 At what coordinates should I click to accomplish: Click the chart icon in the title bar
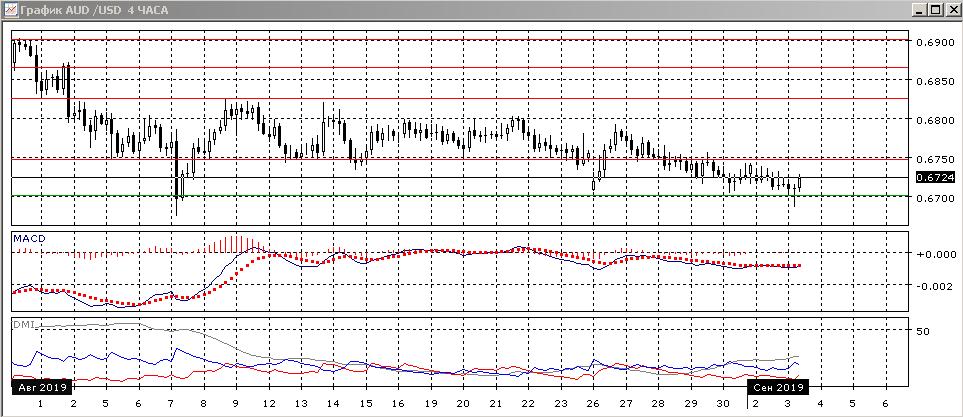coord(10,10)
